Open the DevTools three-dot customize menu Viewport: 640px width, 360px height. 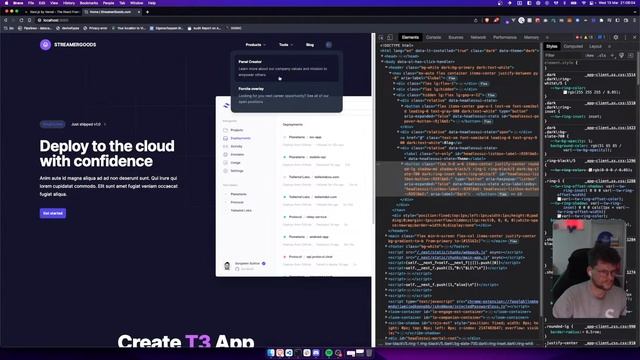click(625, 38)
